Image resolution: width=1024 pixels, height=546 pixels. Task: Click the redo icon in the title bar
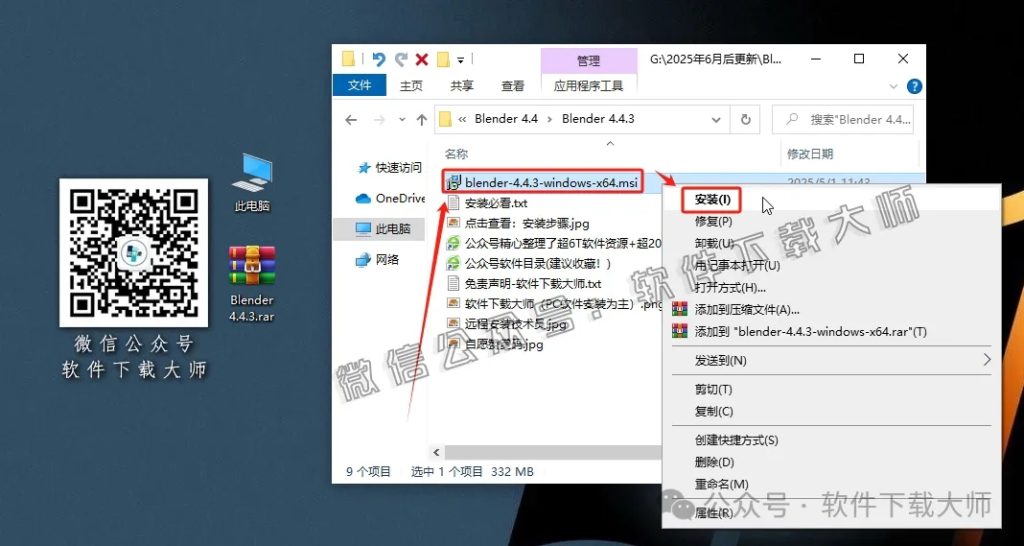click(400, 59)
